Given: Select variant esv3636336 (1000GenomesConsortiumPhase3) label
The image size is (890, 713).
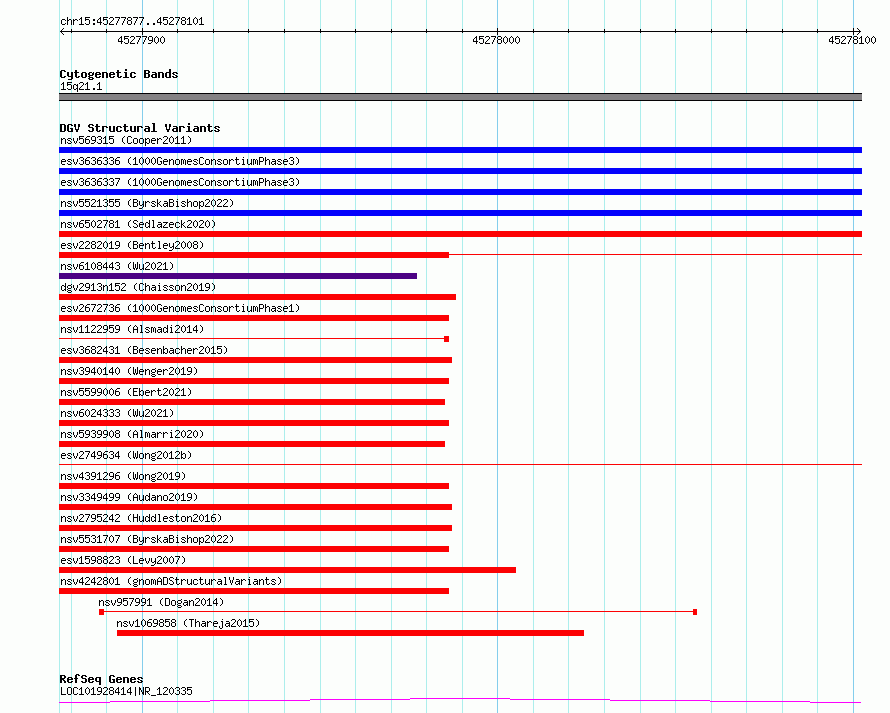Looking at the screenshot, I should [x=180, y=161].
